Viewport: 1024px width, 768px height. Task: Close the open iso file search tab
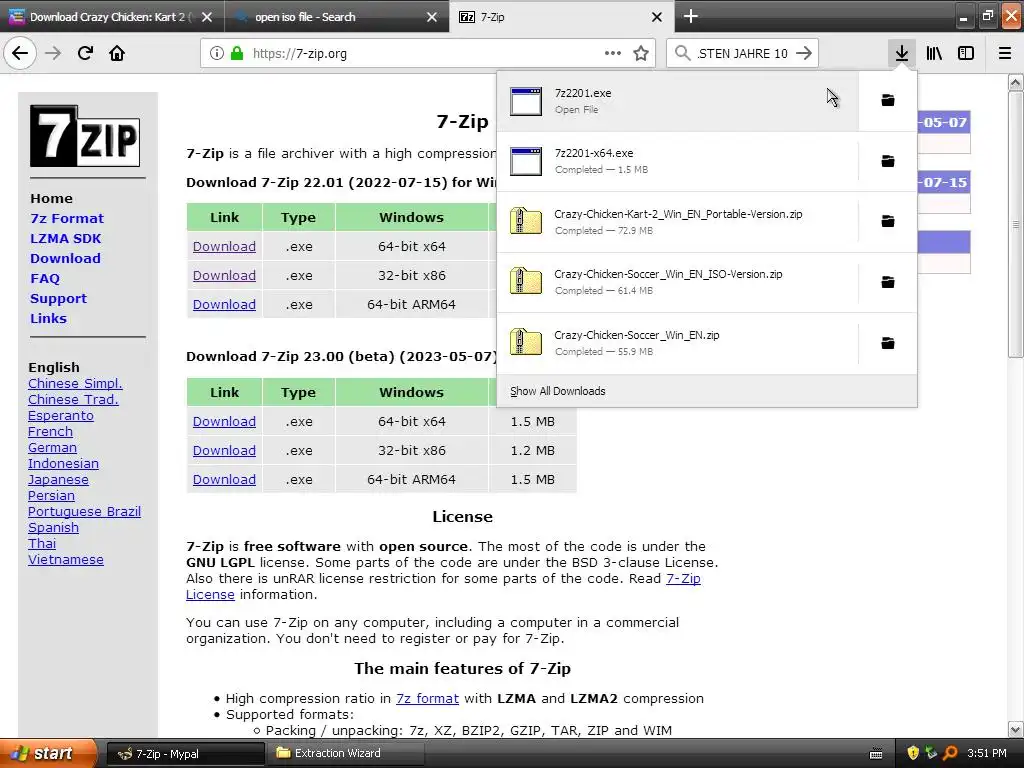(432, 17)
